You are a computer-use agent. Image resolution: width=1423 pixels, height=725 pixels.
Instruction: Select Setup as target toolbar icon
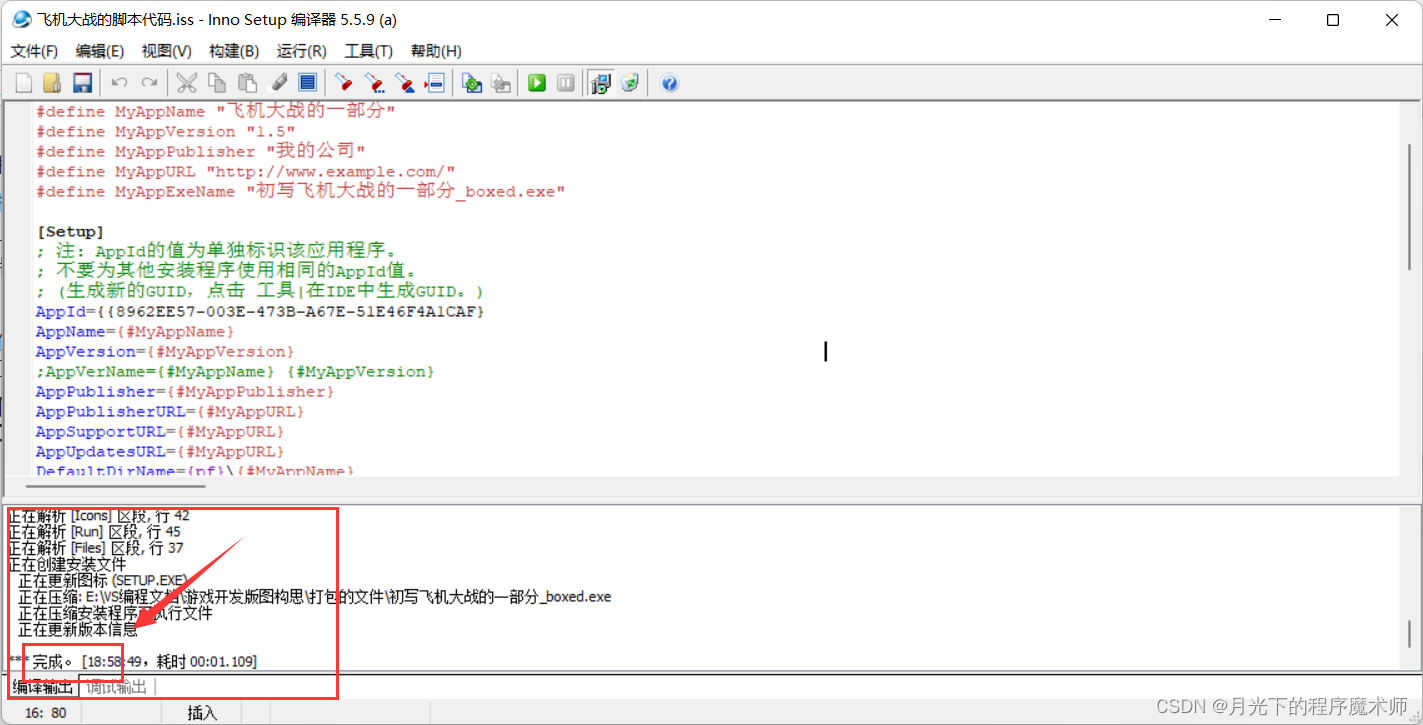pyautogui.click(x=600, y=83)
